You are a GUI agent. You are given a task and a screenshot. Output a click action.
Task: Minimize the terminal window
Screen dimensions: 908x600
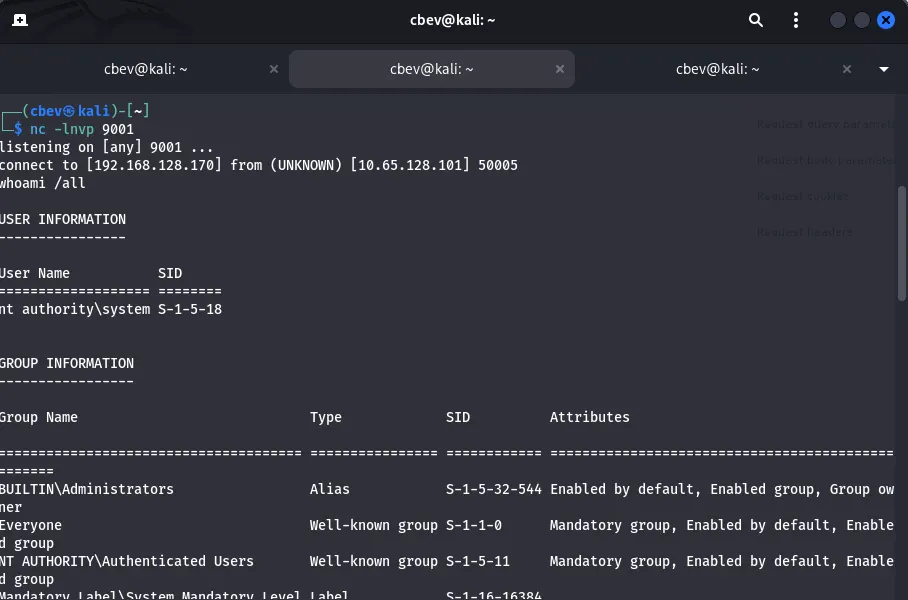point(838,20)
